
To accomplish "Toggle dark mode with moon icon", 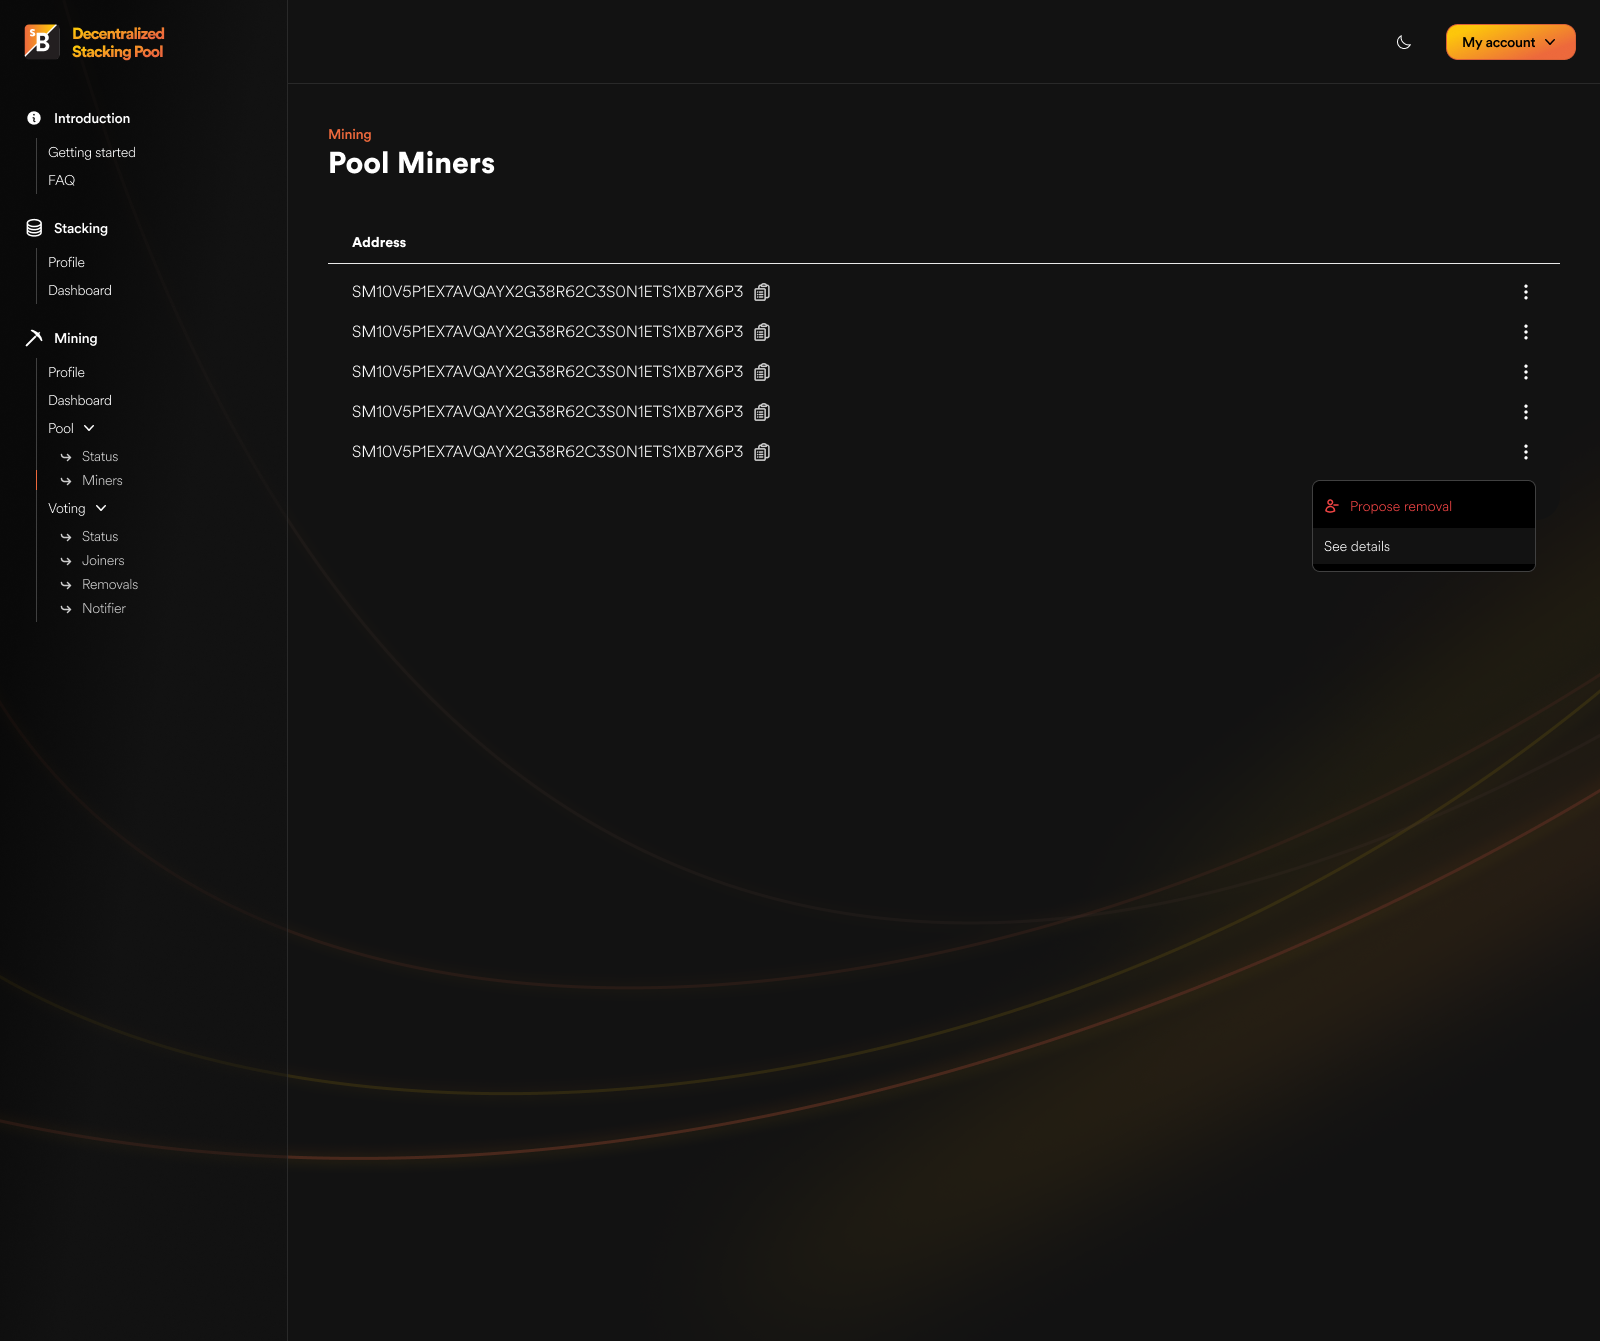I will [x=1404, y=42].
